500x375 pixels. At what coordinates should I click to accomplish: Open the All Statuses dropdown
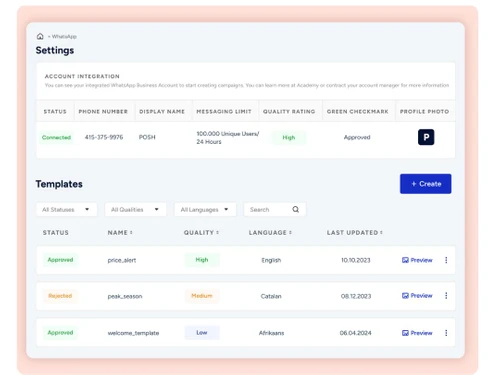pyautogui.click(x=66, y=209)
